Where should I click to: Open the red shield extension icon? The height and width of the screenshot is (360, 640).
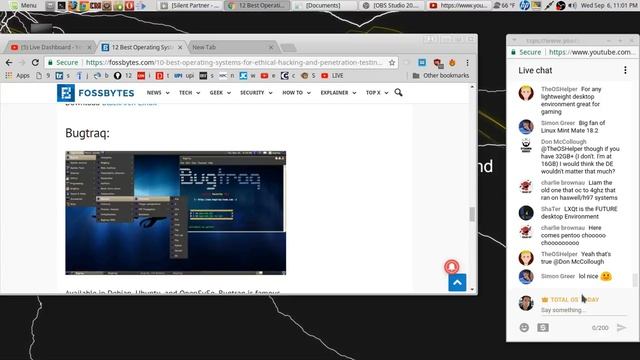[438, 62]
